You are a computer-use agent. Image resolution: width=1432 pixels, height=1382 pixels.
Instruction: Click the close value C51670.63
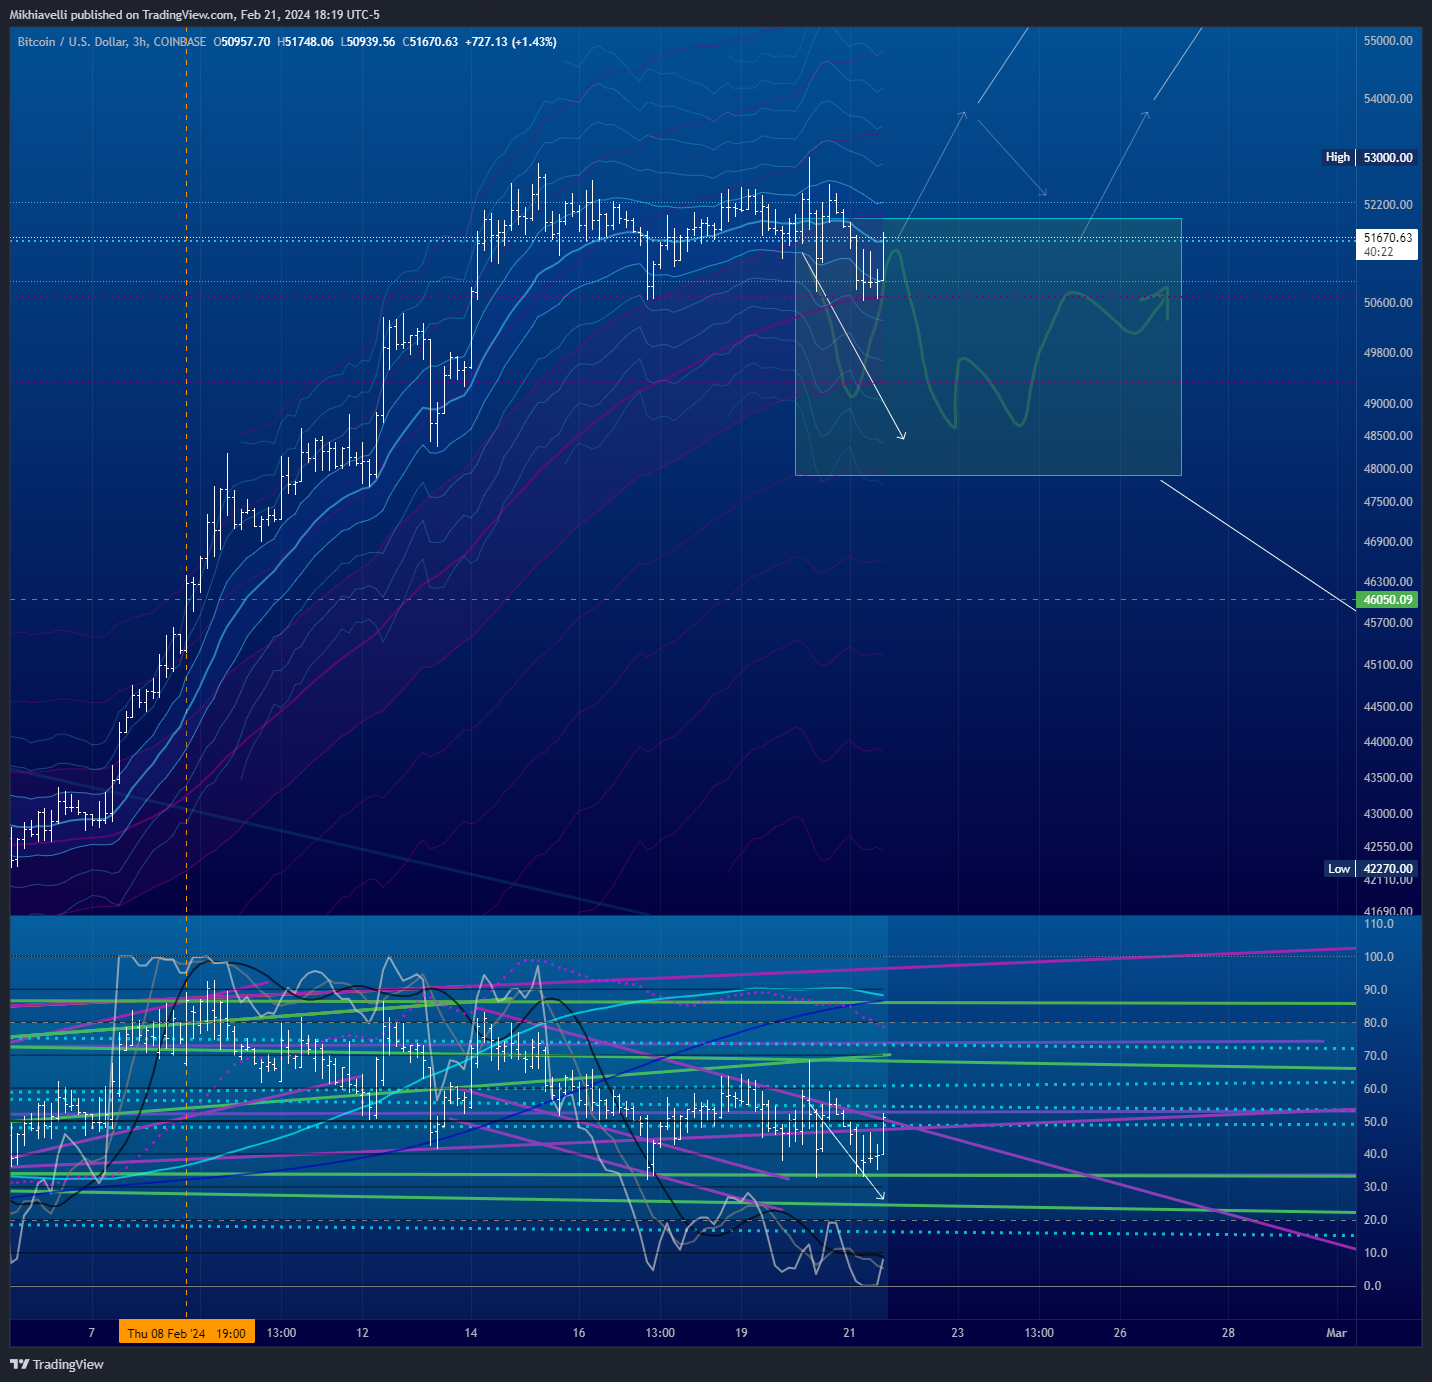[x=430, y=42]
